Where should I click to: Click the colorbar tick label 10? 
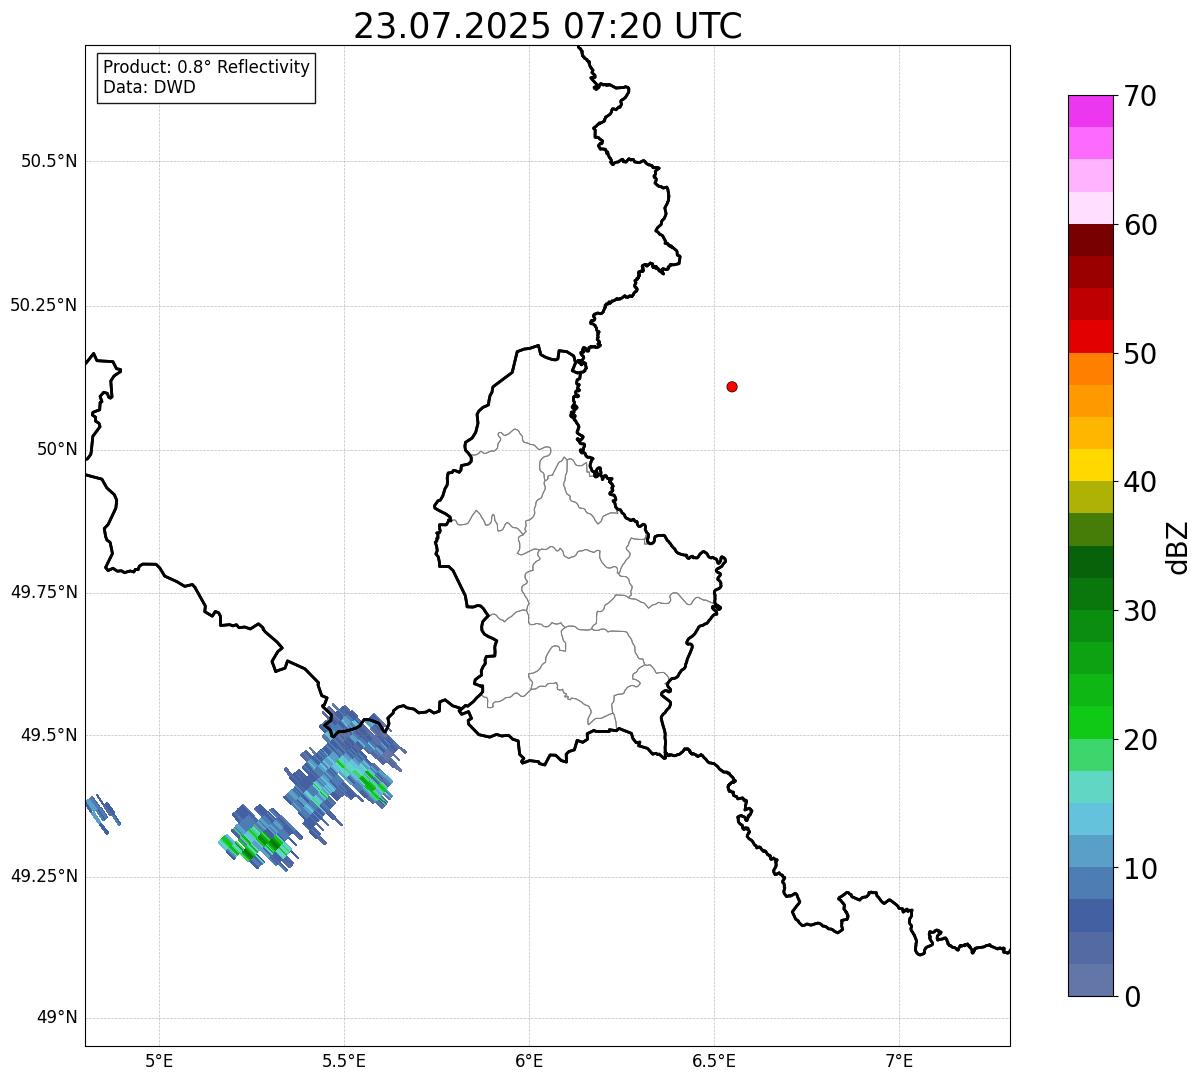click(1140, 869)
